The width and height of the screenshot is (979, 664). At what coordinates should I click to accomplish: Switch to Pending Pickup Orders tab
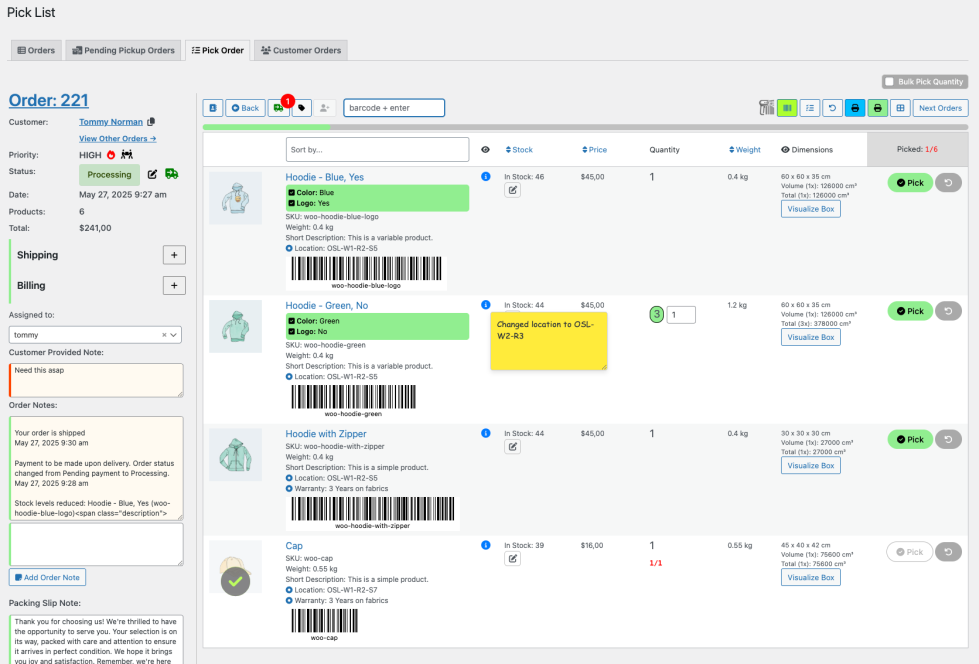pos(122,50)
